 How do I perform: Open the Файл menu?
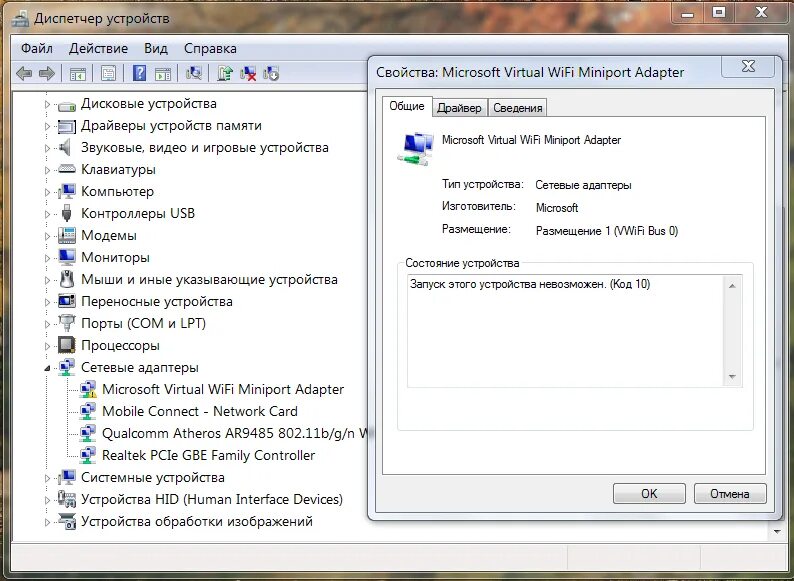point(36,49)
